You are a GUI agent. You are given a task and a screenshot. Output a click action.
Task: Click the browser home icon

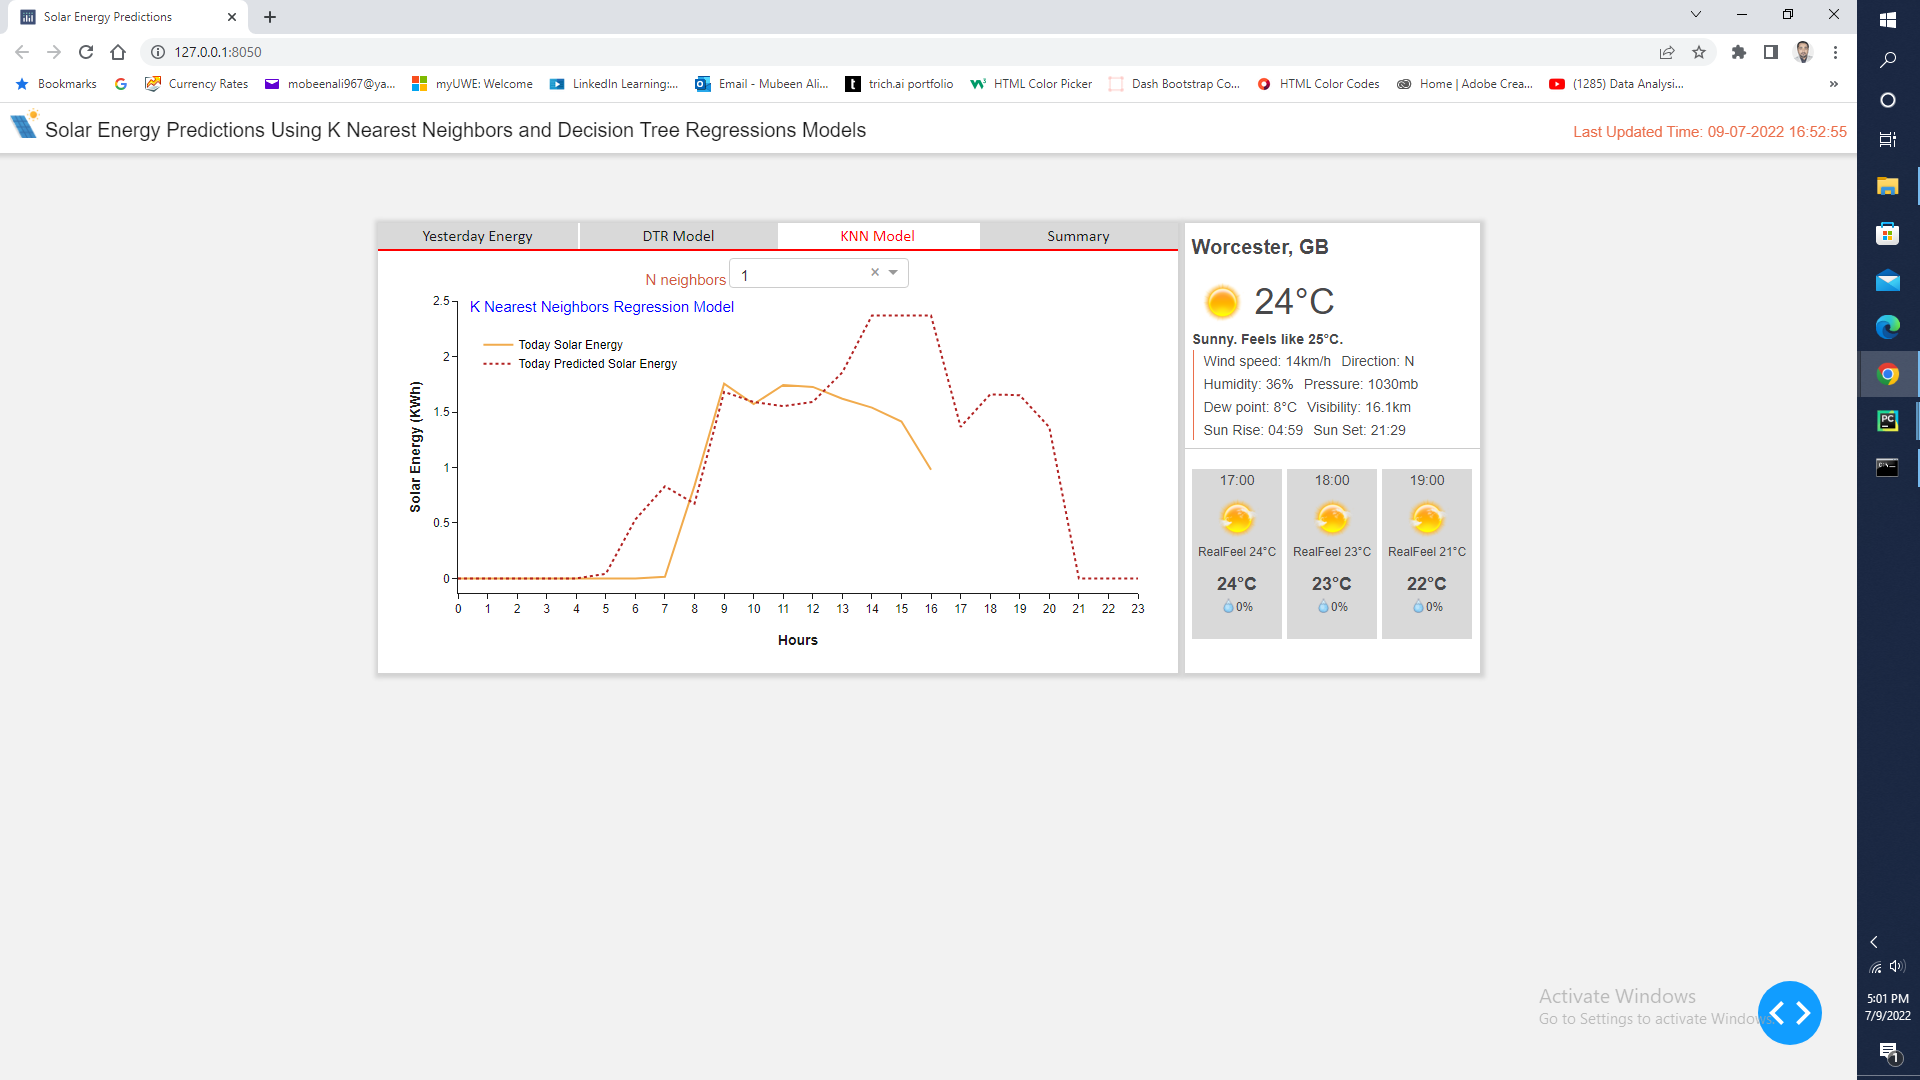point(118,52)
